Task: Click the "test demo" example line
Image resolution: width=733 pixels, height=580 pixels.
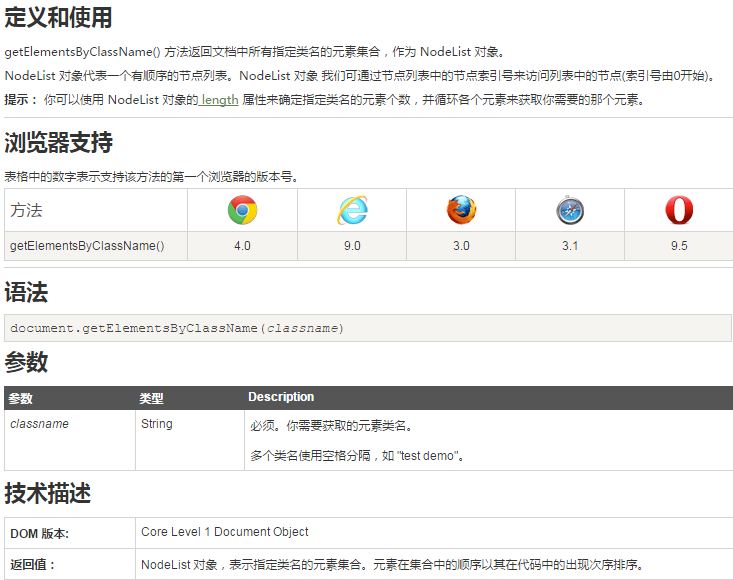Action: (x=358, y=456)
